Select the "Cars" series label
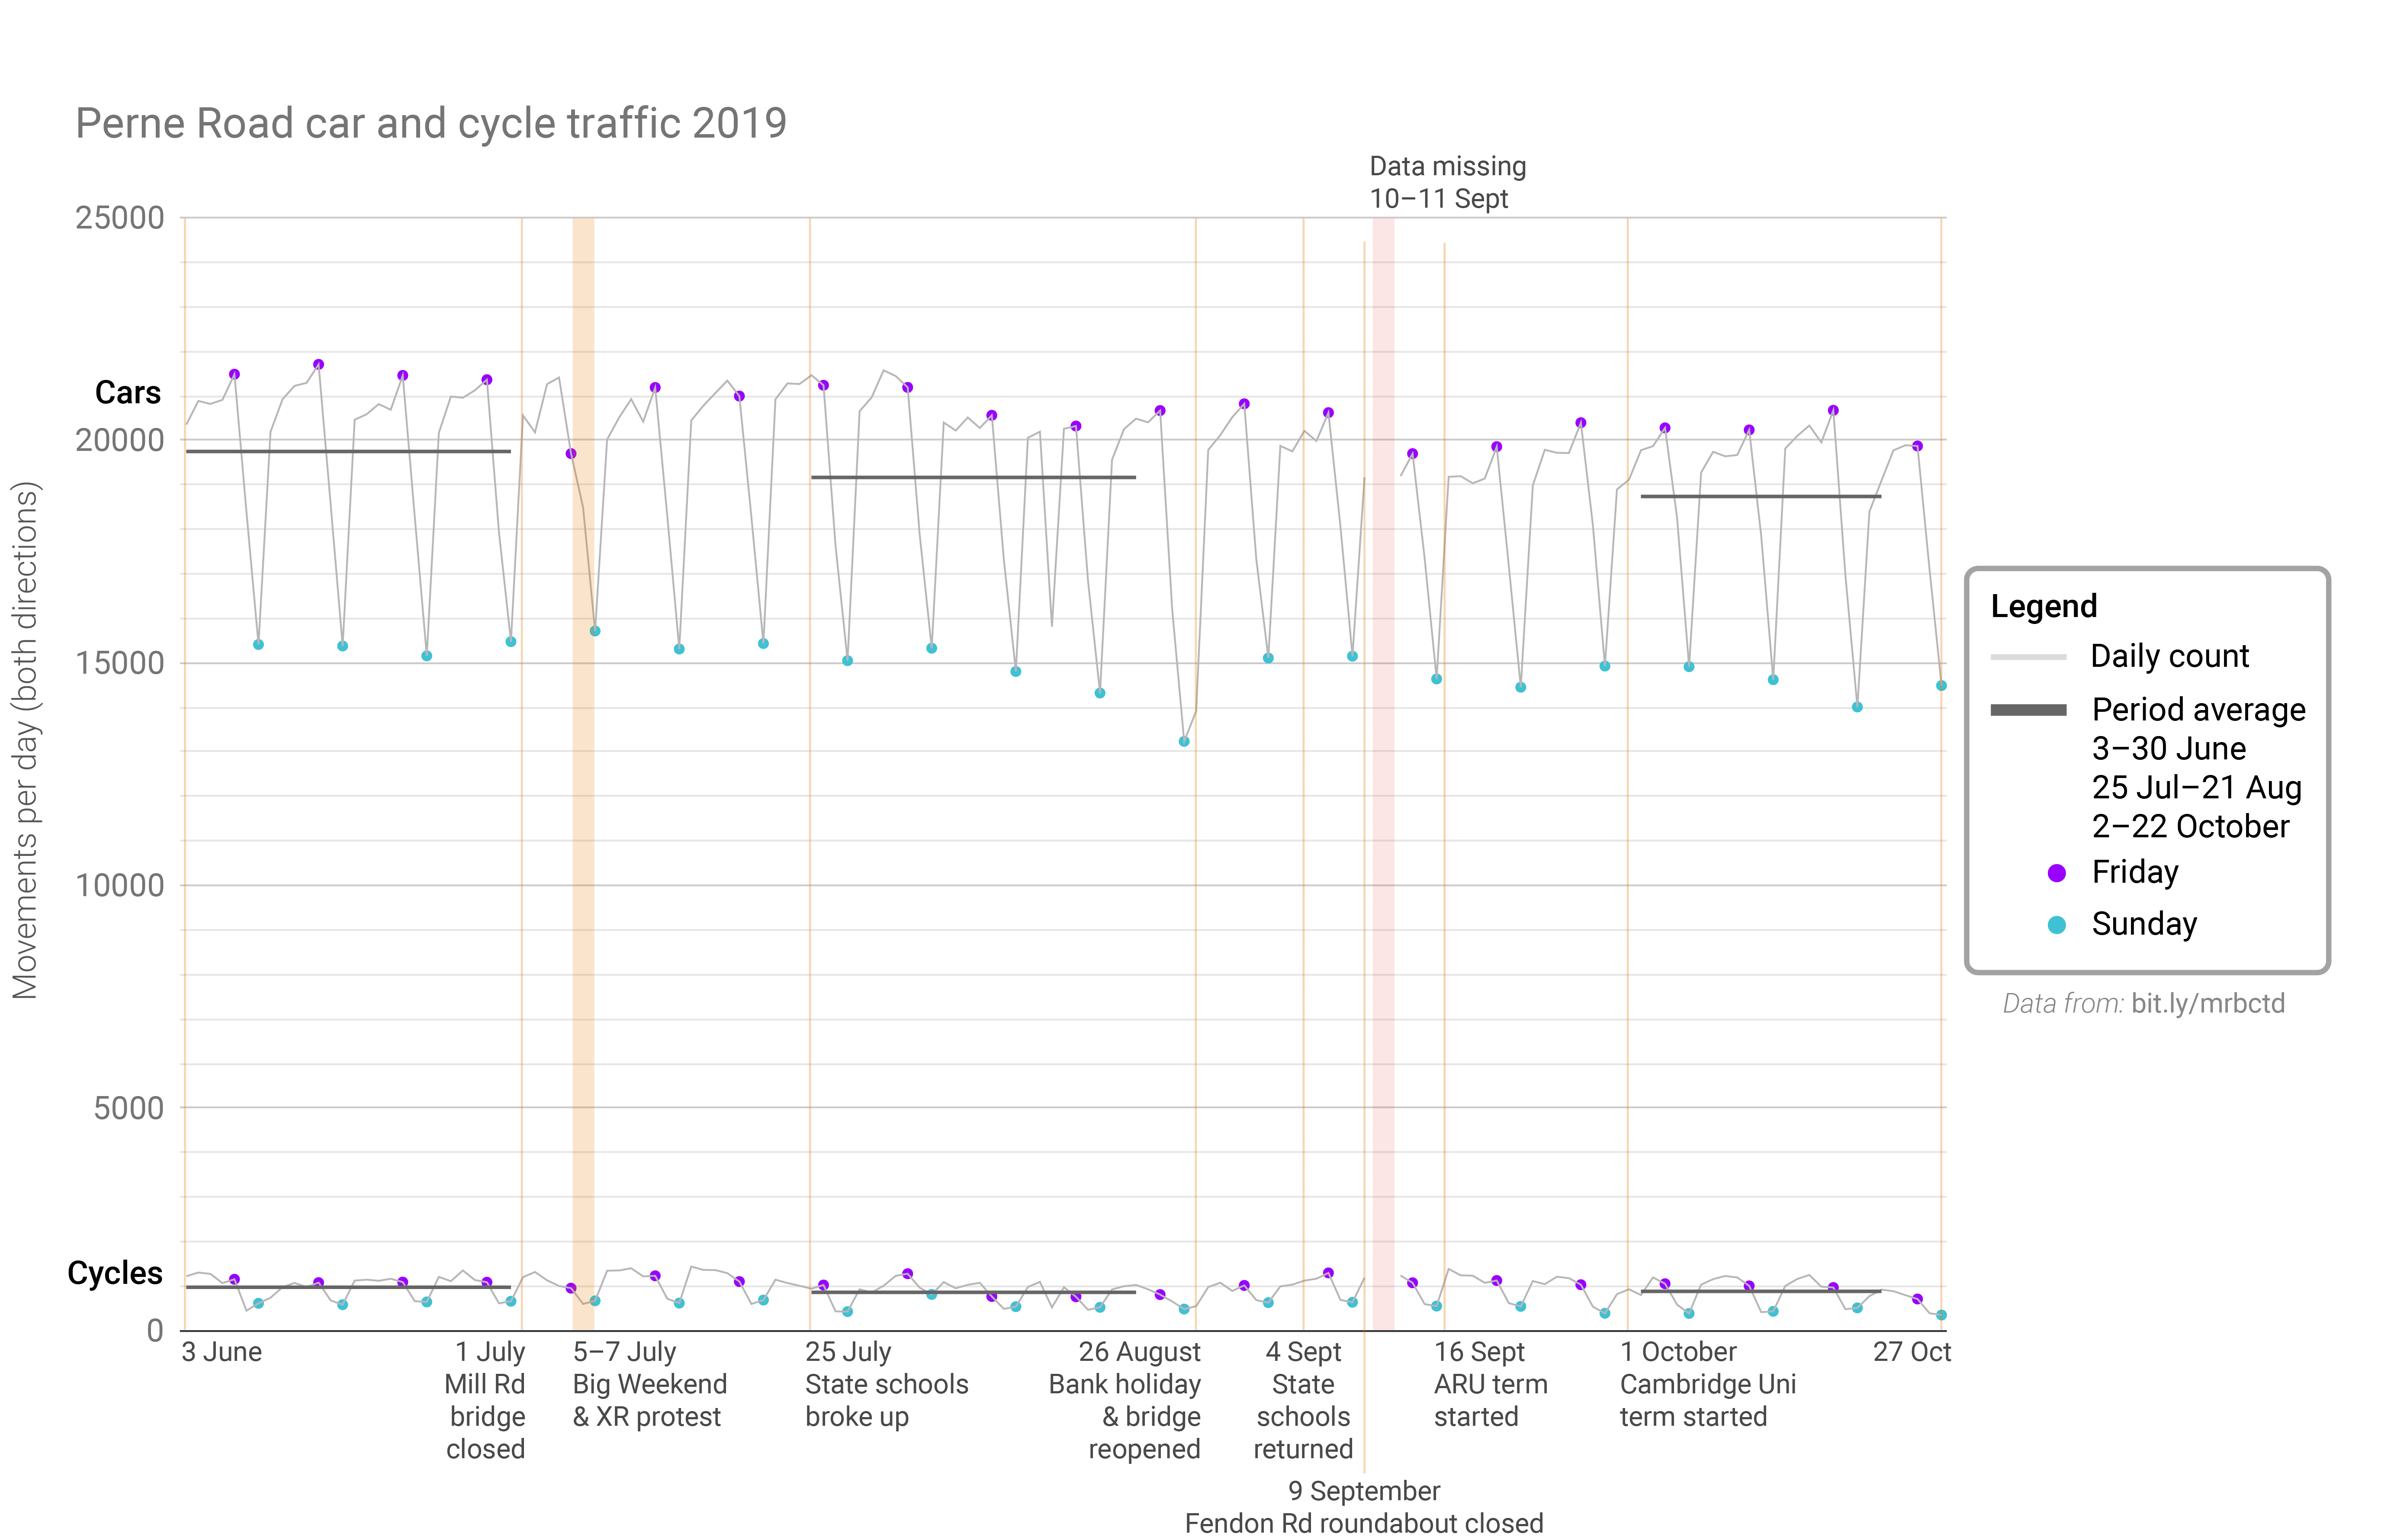This screenshot has height=1540, width=2381. pyautogui.click(x=127, y=392)
